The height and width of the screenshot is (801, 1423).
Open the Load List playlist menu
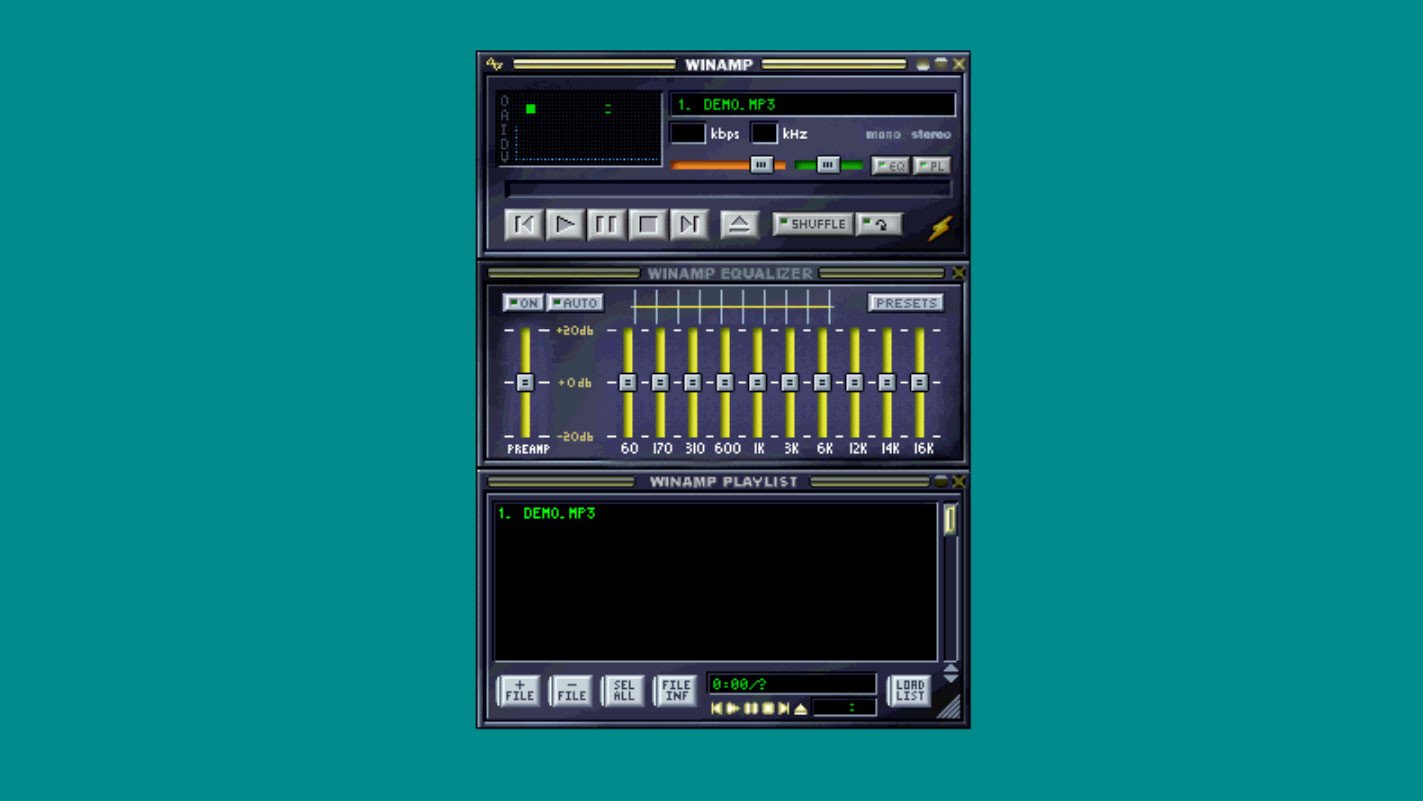coord(909,691)
